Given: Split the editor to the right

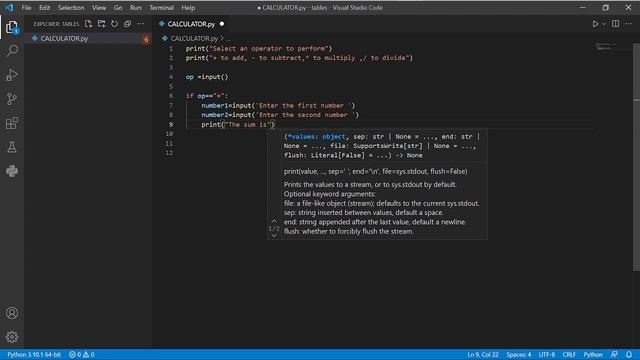Looking at the screenshot, I should point(616,24).
